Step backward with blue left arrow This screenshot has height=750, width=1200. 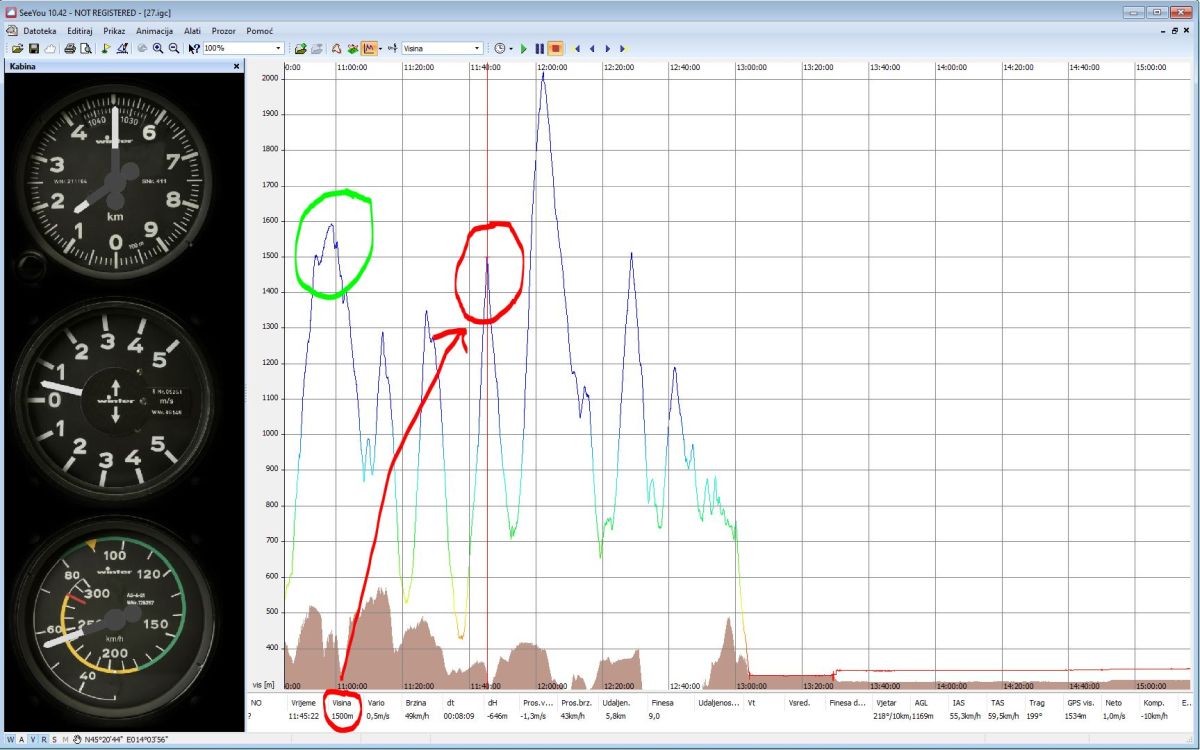click(x=591, y=48)
